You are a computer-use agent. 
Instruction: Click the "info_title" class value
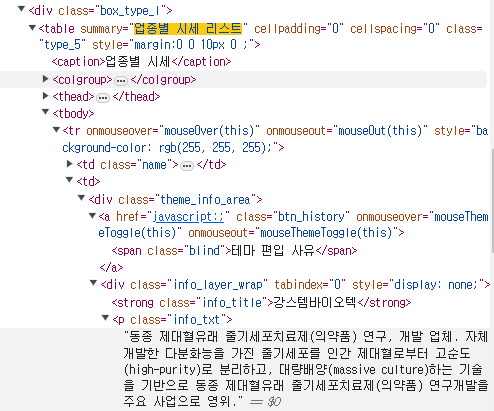232,303
